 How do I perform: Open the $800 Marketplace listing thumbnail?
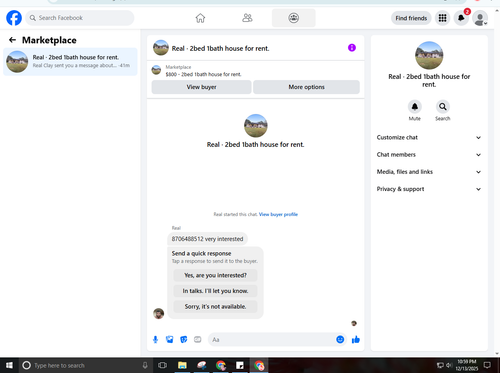pyautogui.click(x=156, y=70)
